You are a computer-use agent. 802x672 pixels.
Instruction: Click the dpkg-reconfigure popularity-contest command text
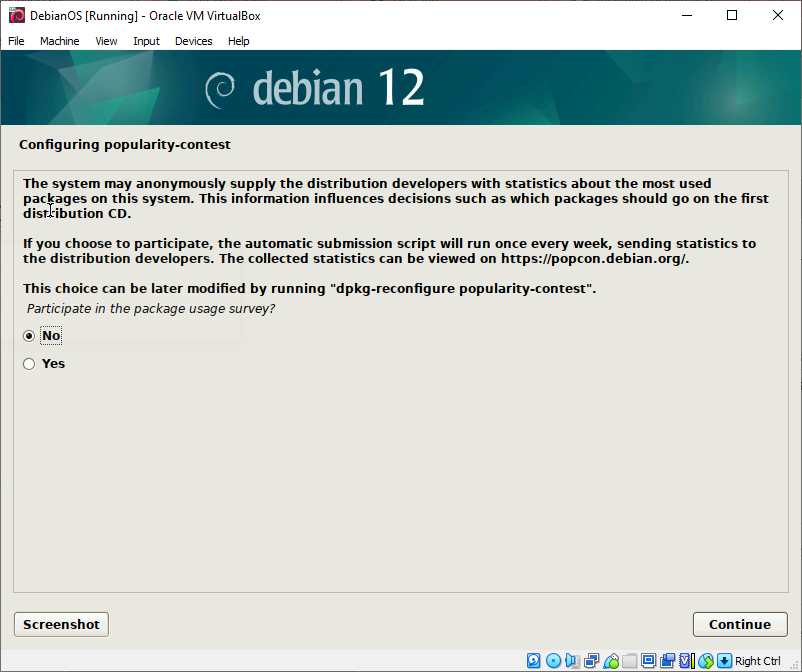click(461, 289)
